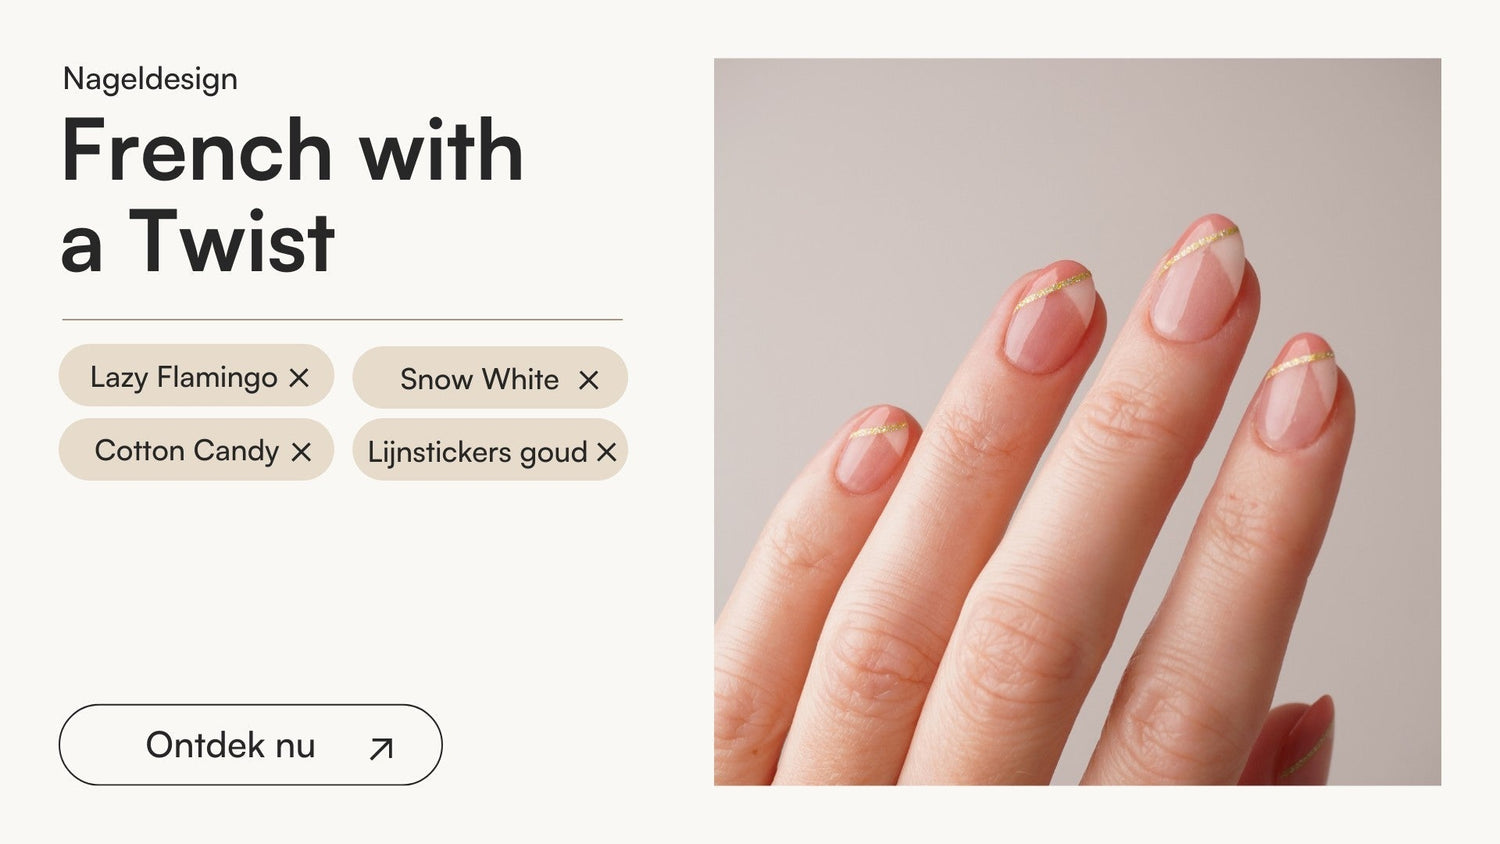The height and width of the screenshot is (844, 1500).
Task: Select the Snow White color chip
Action: pos(490,377)
